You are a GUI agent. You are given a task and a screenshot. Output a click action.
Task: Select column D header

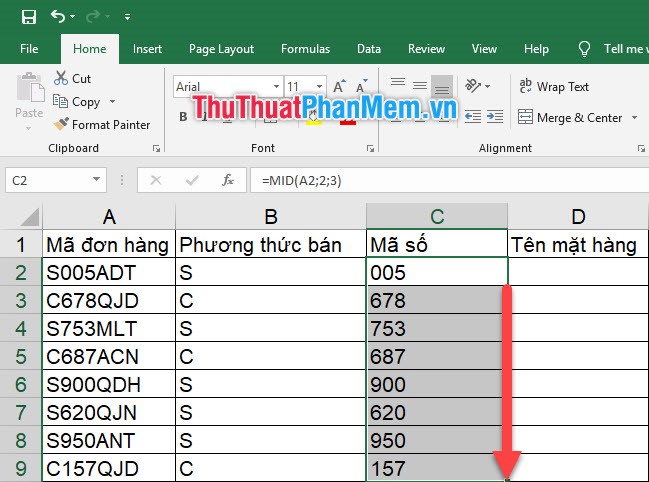578,216
